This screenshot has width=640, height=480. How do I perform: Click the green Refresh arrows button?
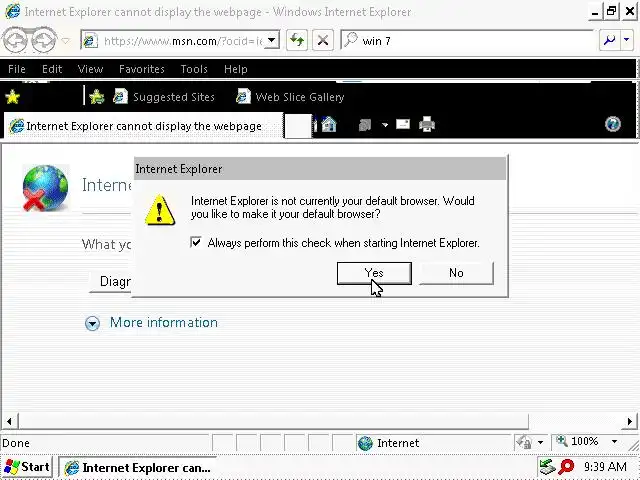297,40
